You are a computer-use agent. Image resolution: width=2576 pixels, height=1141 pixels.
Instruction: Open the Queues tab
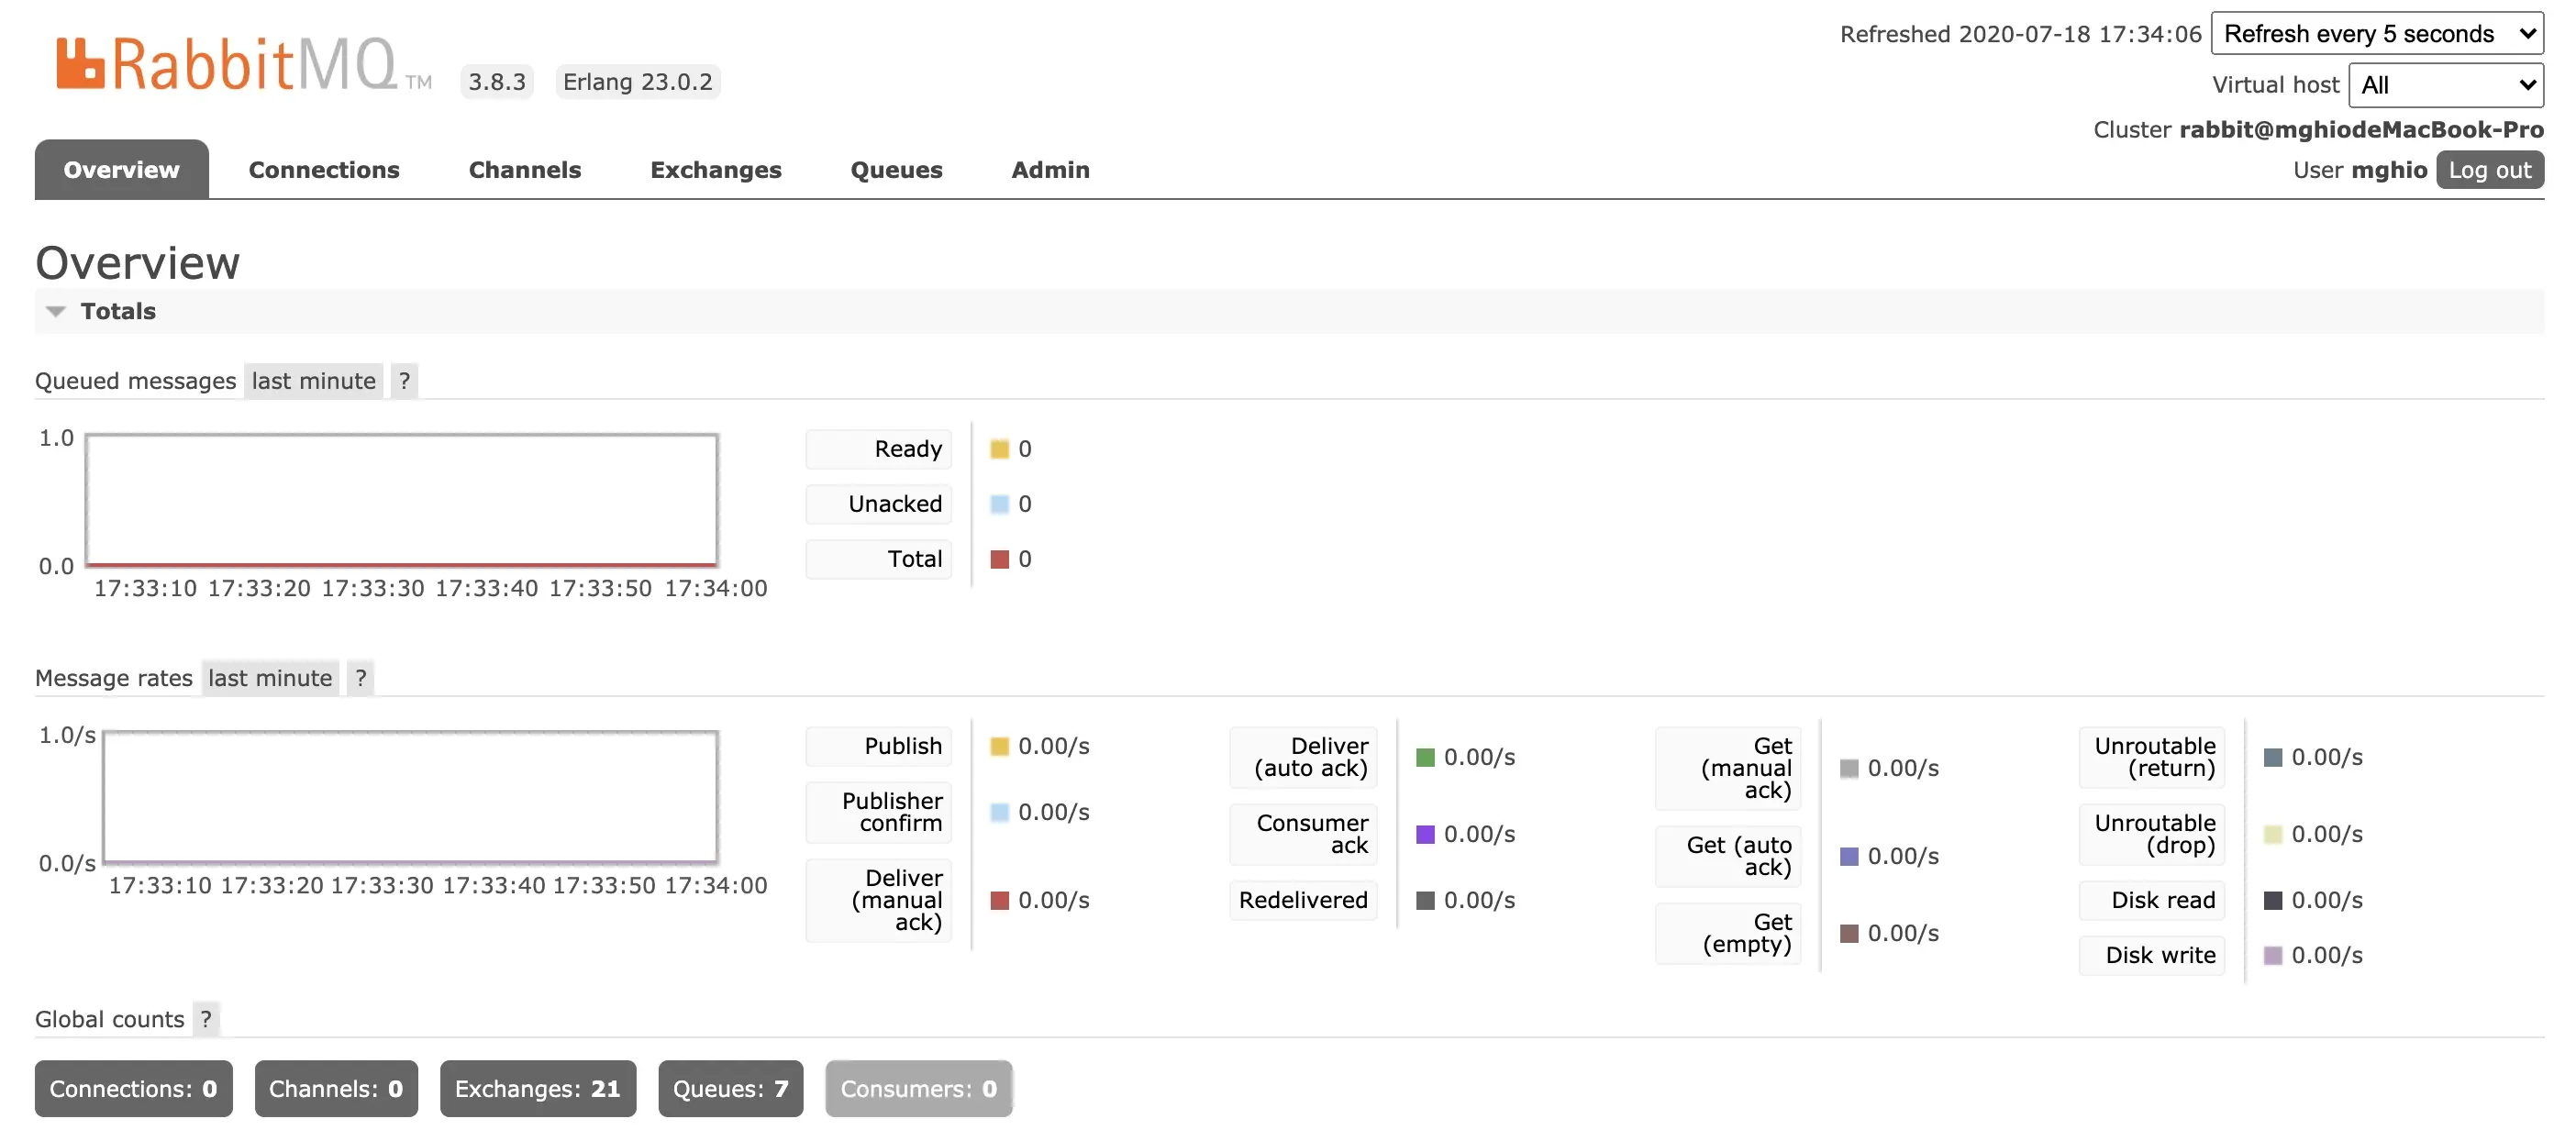click(895, 170)
